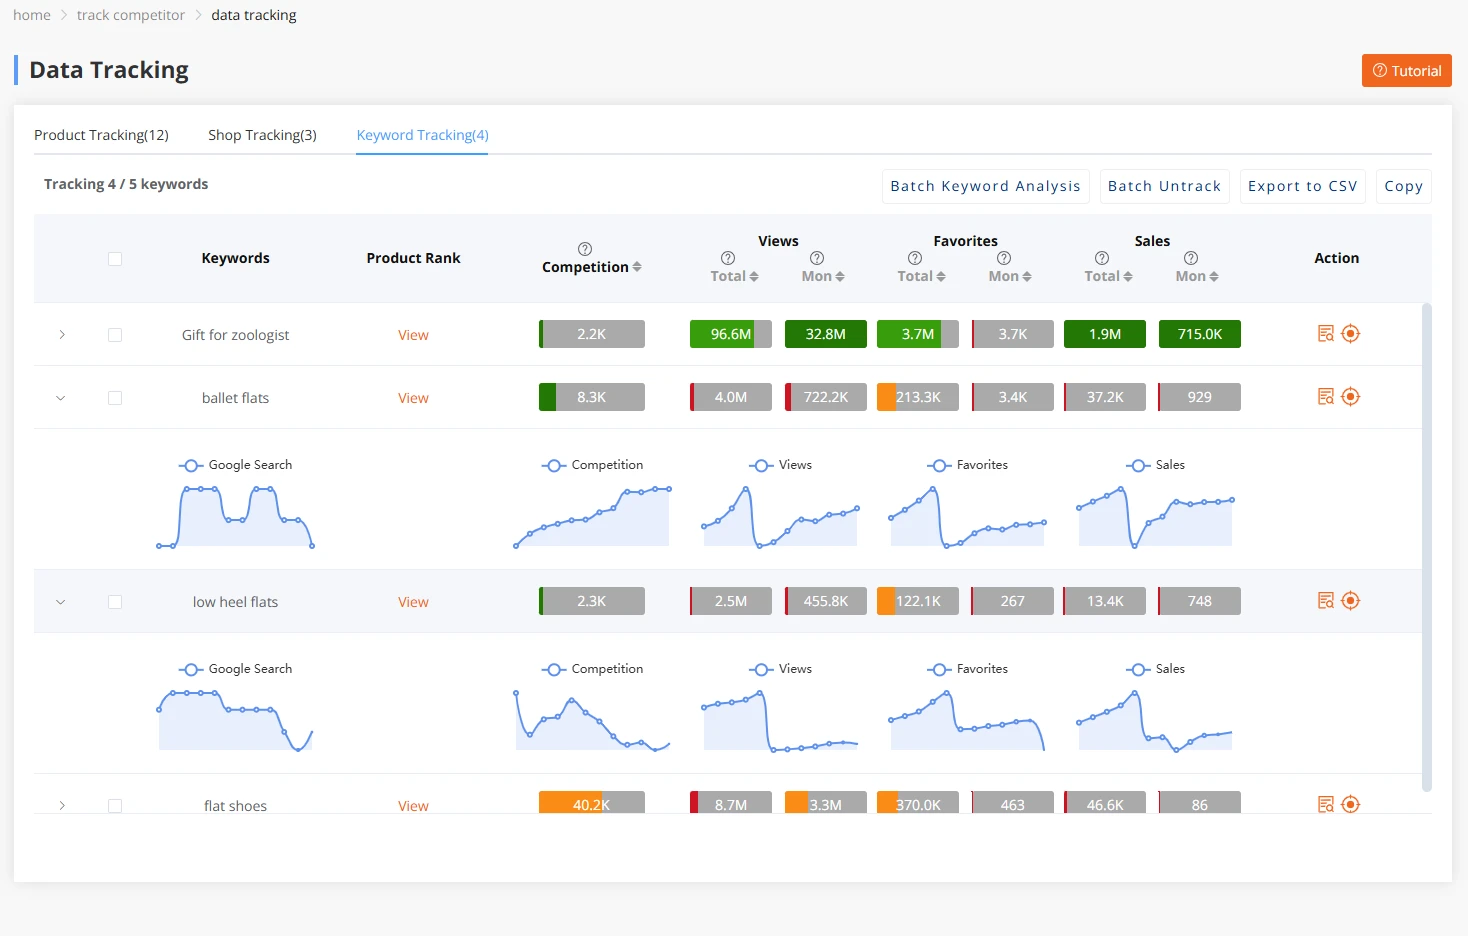Open the Tutorial from the orange button
1468x936 pixels.
point(1406,70)
